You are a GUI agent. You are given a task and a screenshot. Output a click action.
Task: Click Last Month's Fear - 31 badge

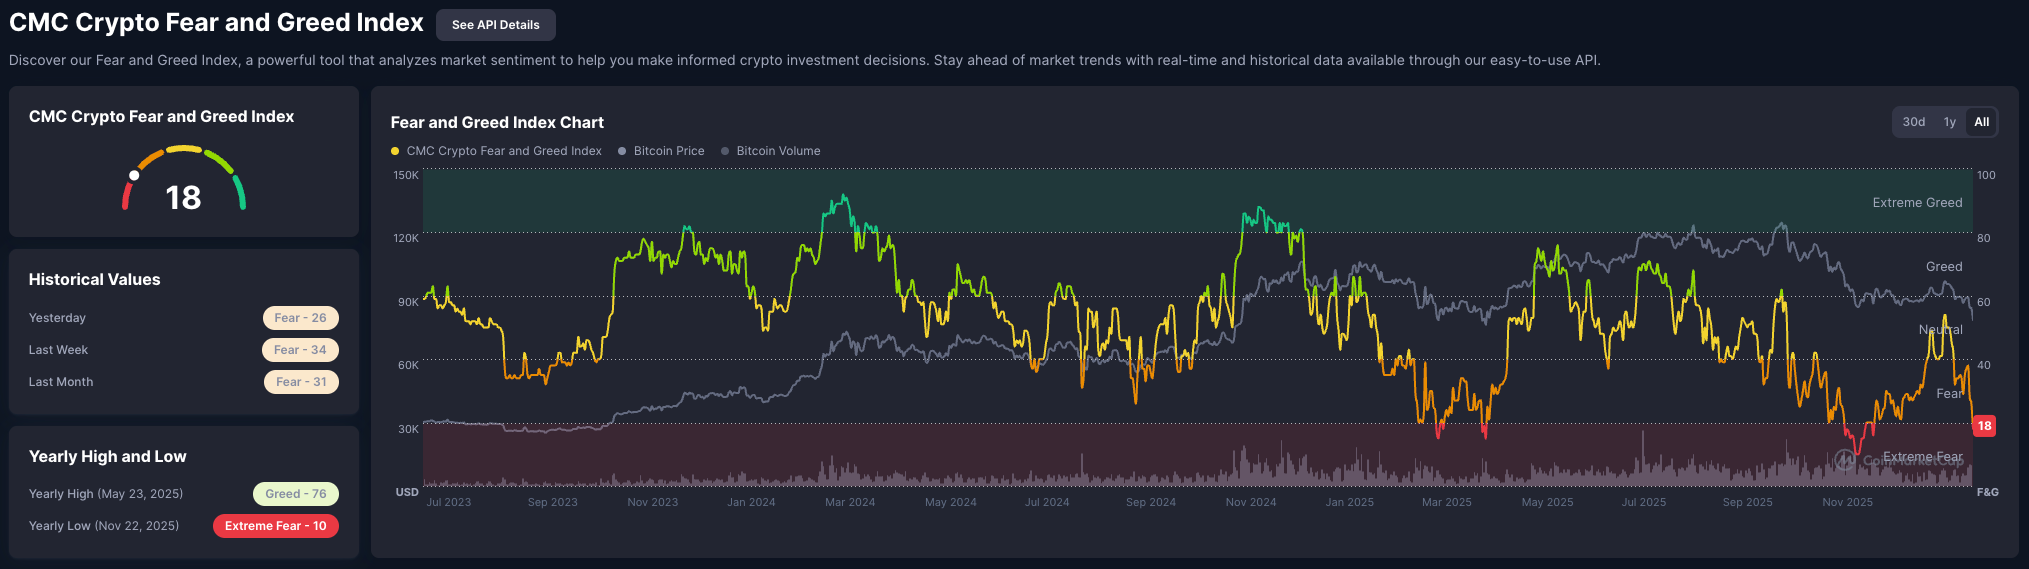pos(300,382)
